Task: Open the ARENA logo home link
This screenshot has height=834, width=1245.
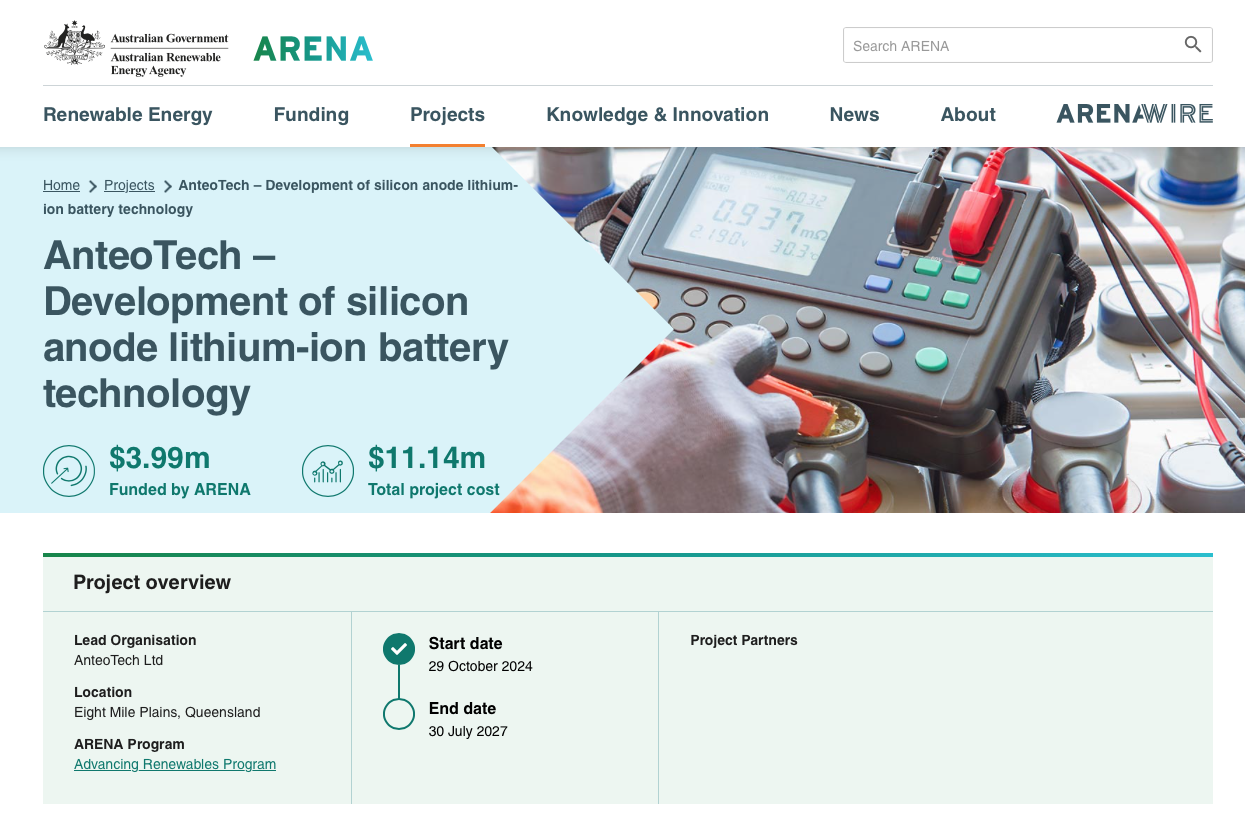Action: pyautogui.click(x=313, y=49)
